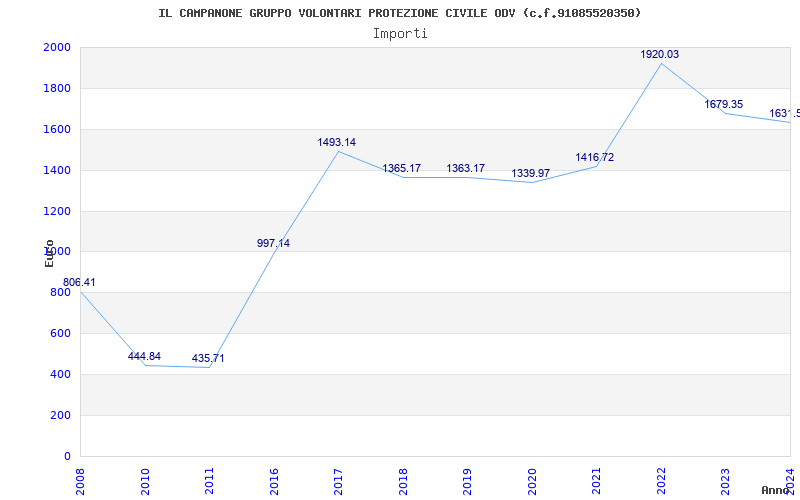Select the 2020 year axis label
Viewport: 800px width, 500px height.
532,480
